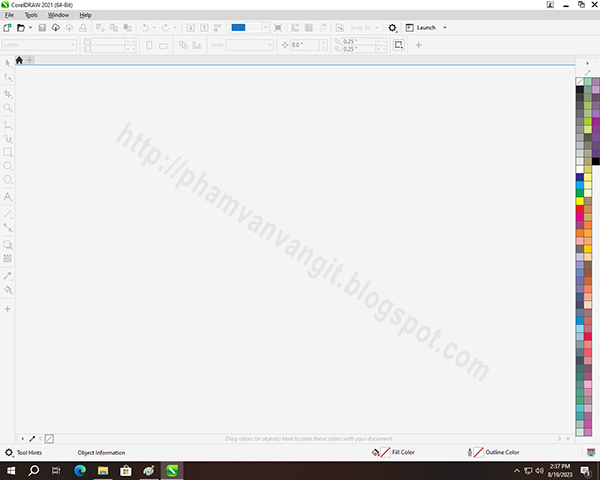This screenshot has height=480, width=600.
Task: Click the Paste icon in toolbar
Action: click(x=127, y=28)
